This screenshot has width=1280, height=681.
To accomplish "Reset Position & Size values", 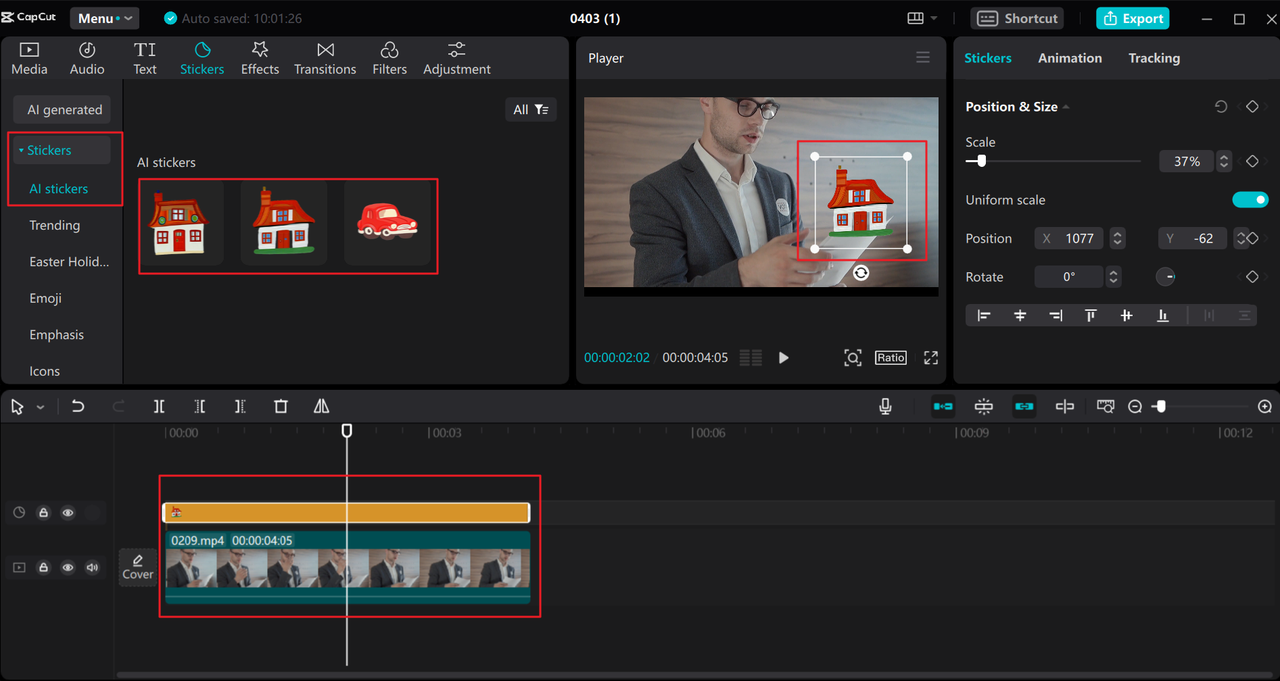I will (x=1221, y=107).
